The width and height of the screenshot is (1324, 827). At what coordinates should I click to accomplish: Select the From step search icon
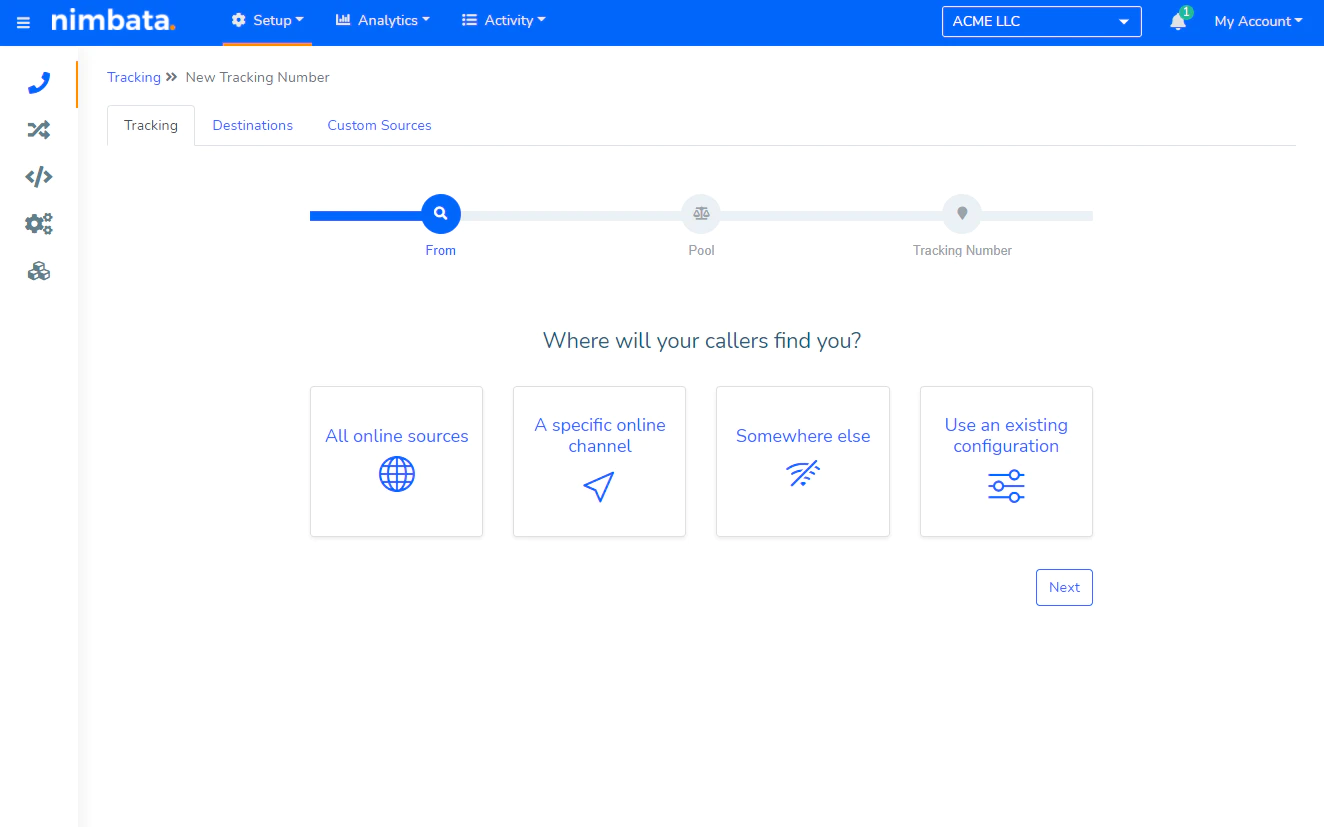tap(441, 213)
